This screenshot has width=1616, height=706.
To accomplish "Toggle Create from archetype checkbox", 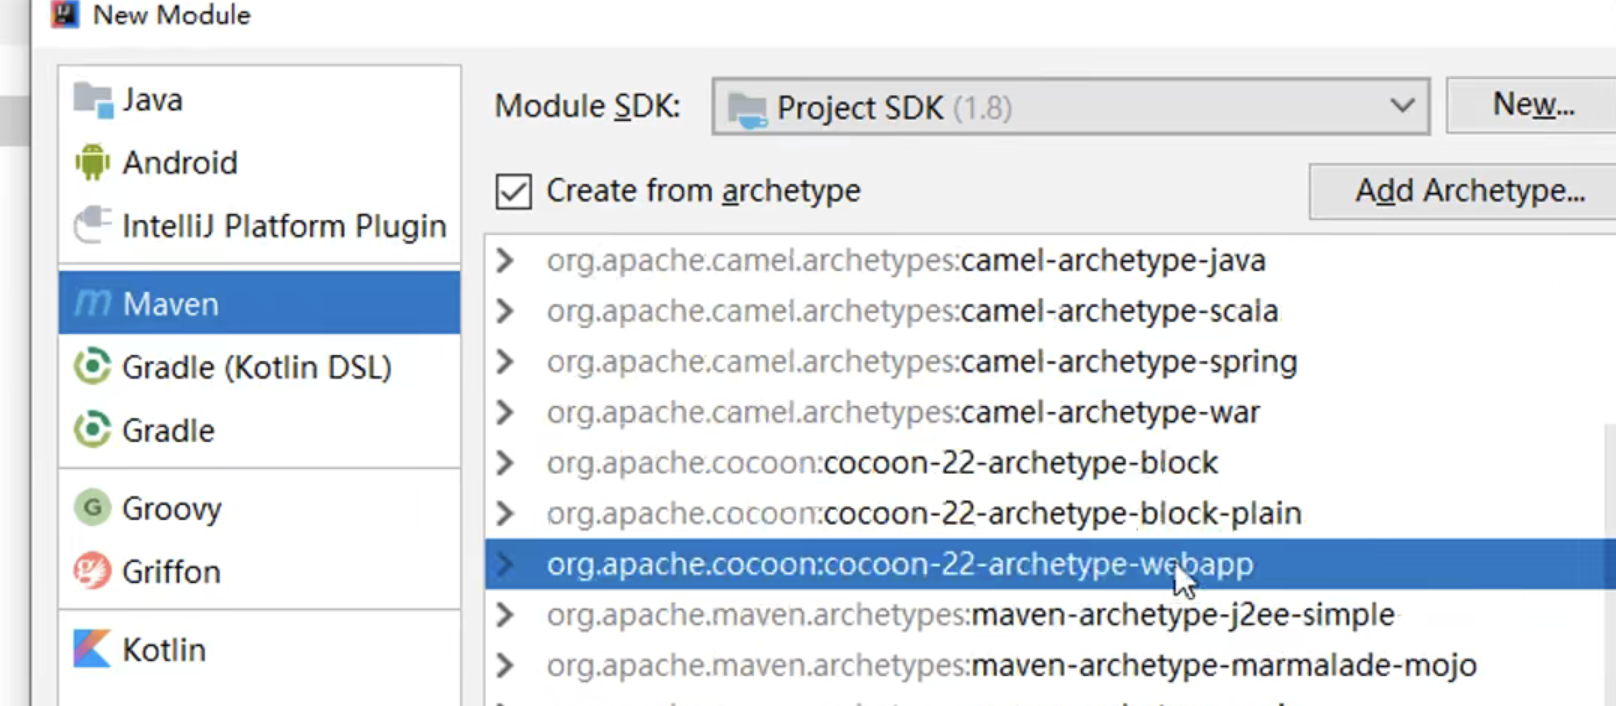I will 513,191.
